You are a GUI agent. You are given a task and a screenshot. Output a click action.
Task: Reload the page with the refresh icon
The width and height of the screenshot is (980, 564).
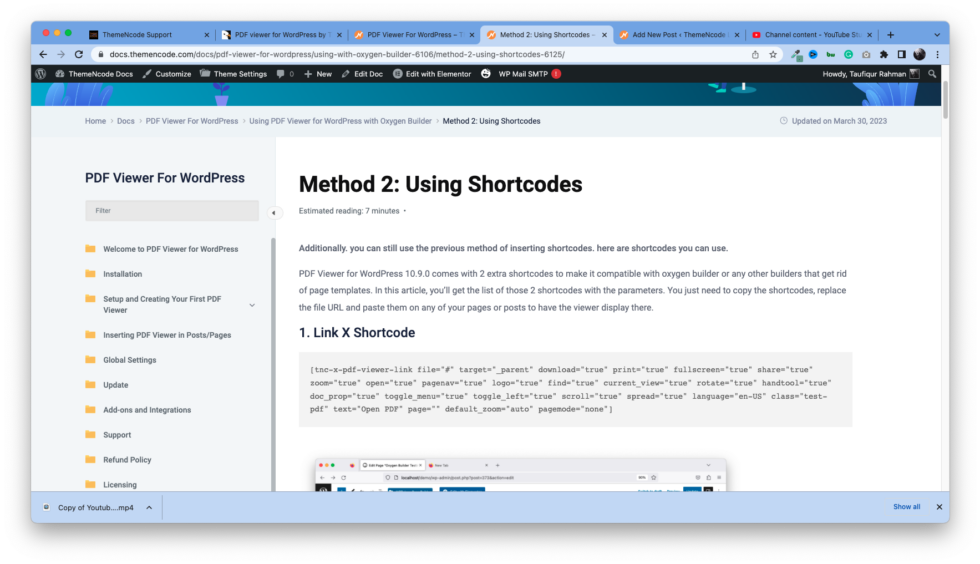point(79,54)
